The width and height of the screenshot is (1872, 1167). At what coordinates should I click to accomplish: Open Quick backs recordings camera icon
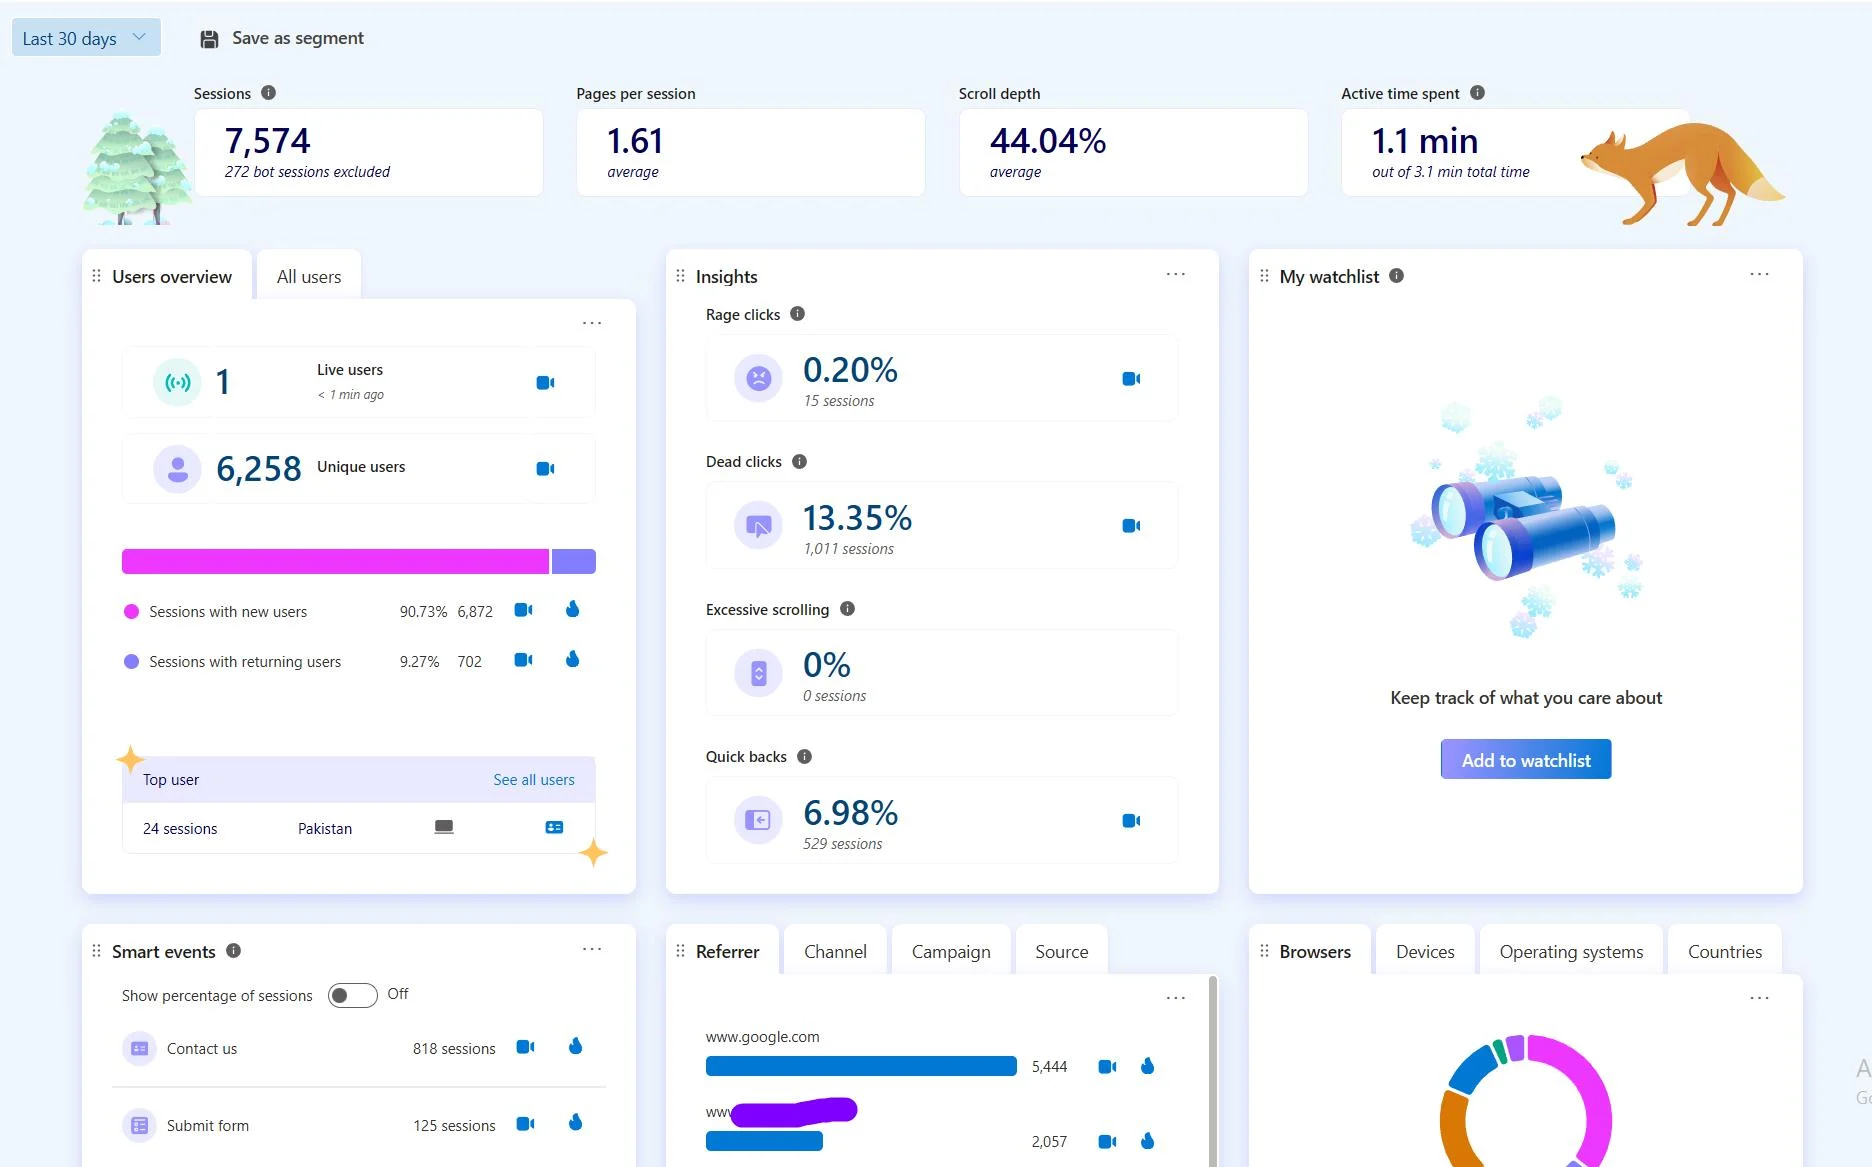click(x=1131, y=821)
